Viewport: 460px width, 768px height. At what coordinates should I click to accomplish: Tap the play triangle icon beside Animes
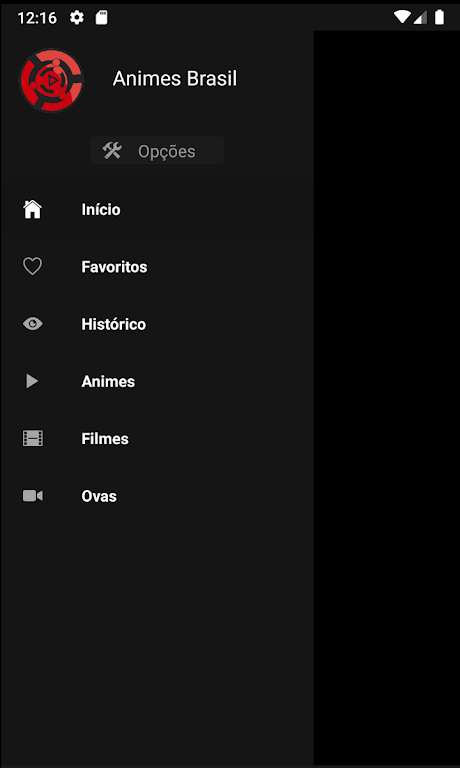click(x=32, y=381)
